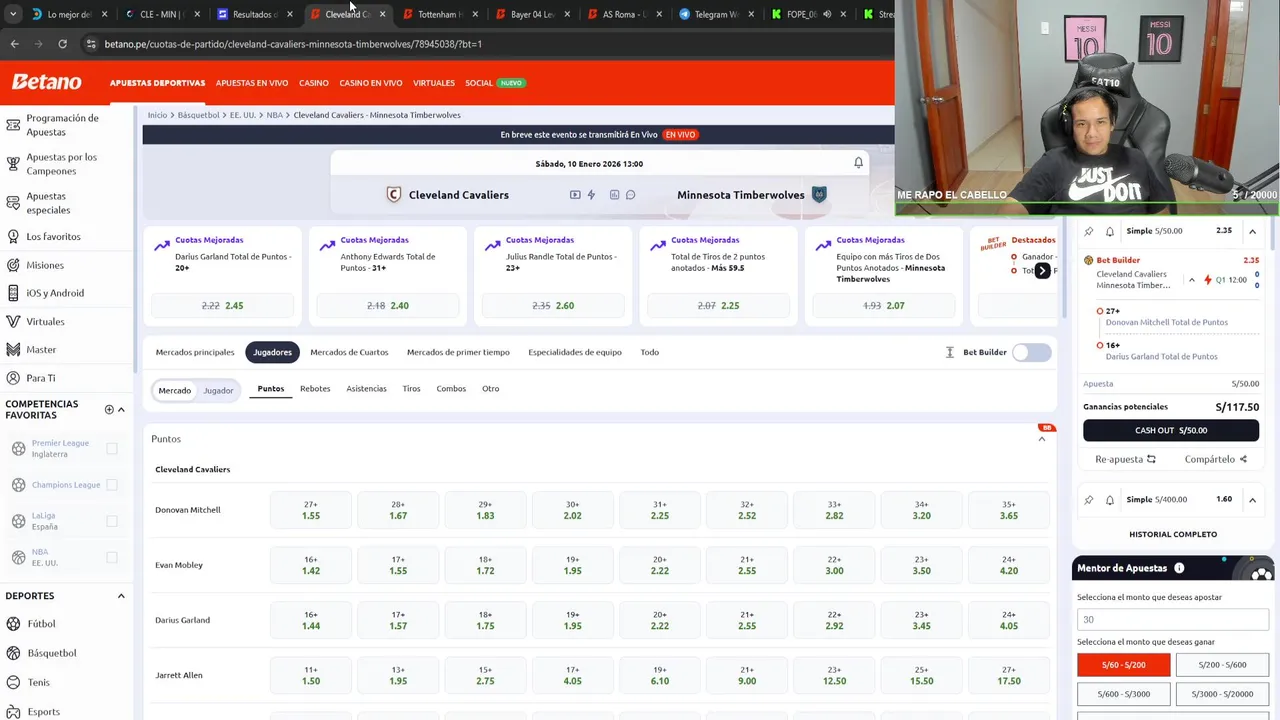This screenshot has width=1280, height=720.
Task: Switch to the Rebotes tab
Action: pyautogui.click(x=315, y=389)
